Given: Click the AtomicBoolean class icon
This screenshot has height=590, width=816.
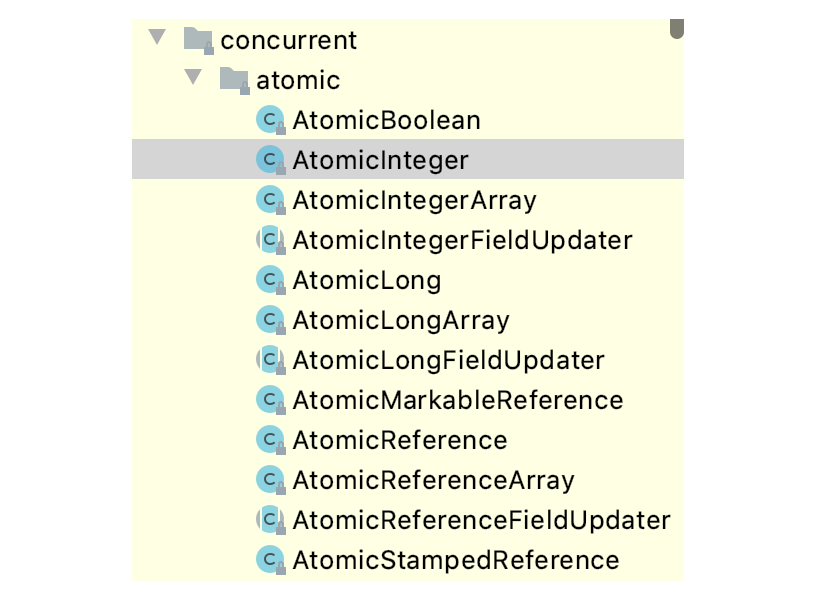Looking at the screenshot, I should (x=270, y=120).
